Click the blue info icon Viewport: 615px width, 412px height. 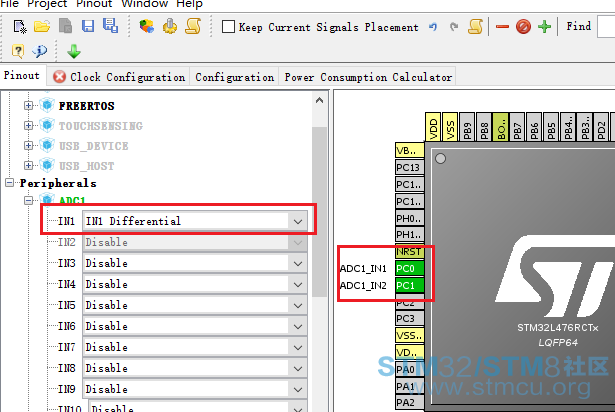click(40, 51)
